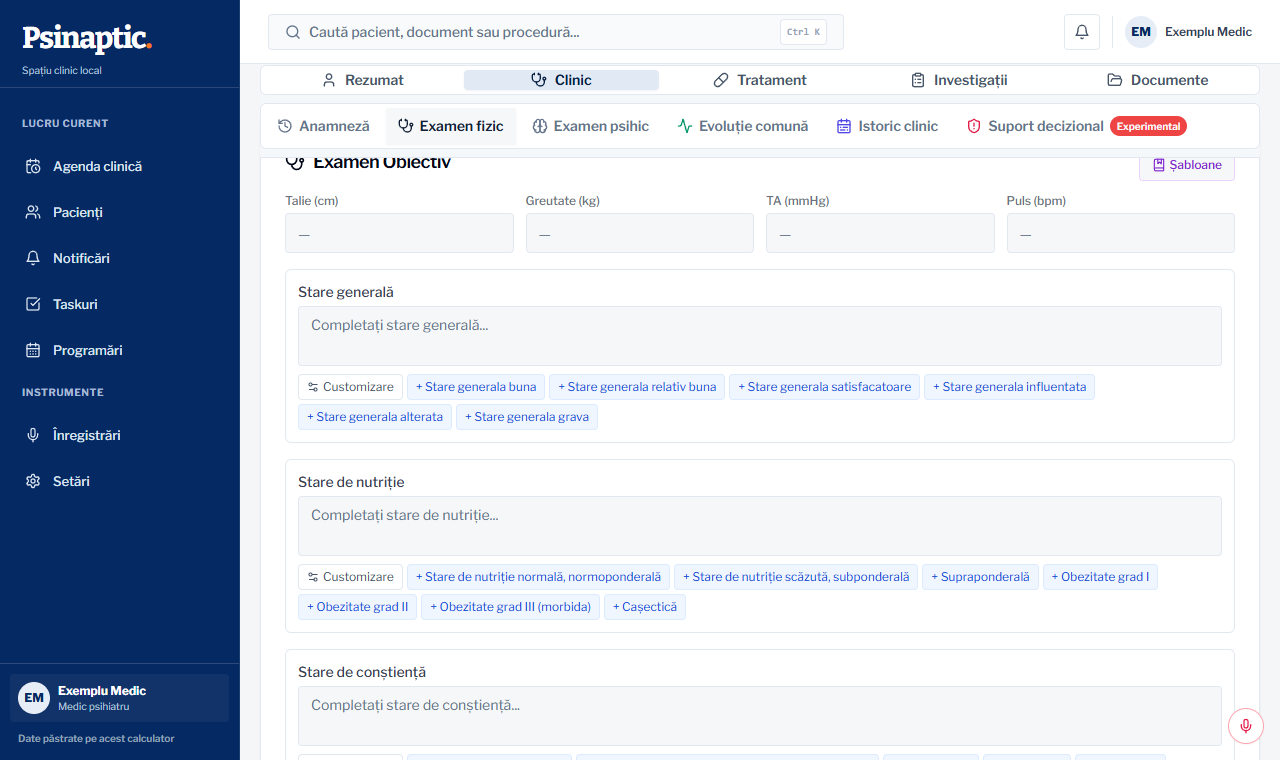
Task: Click the notification bell icon in header
Action: pyautogui.click(x=1082, y=32)
